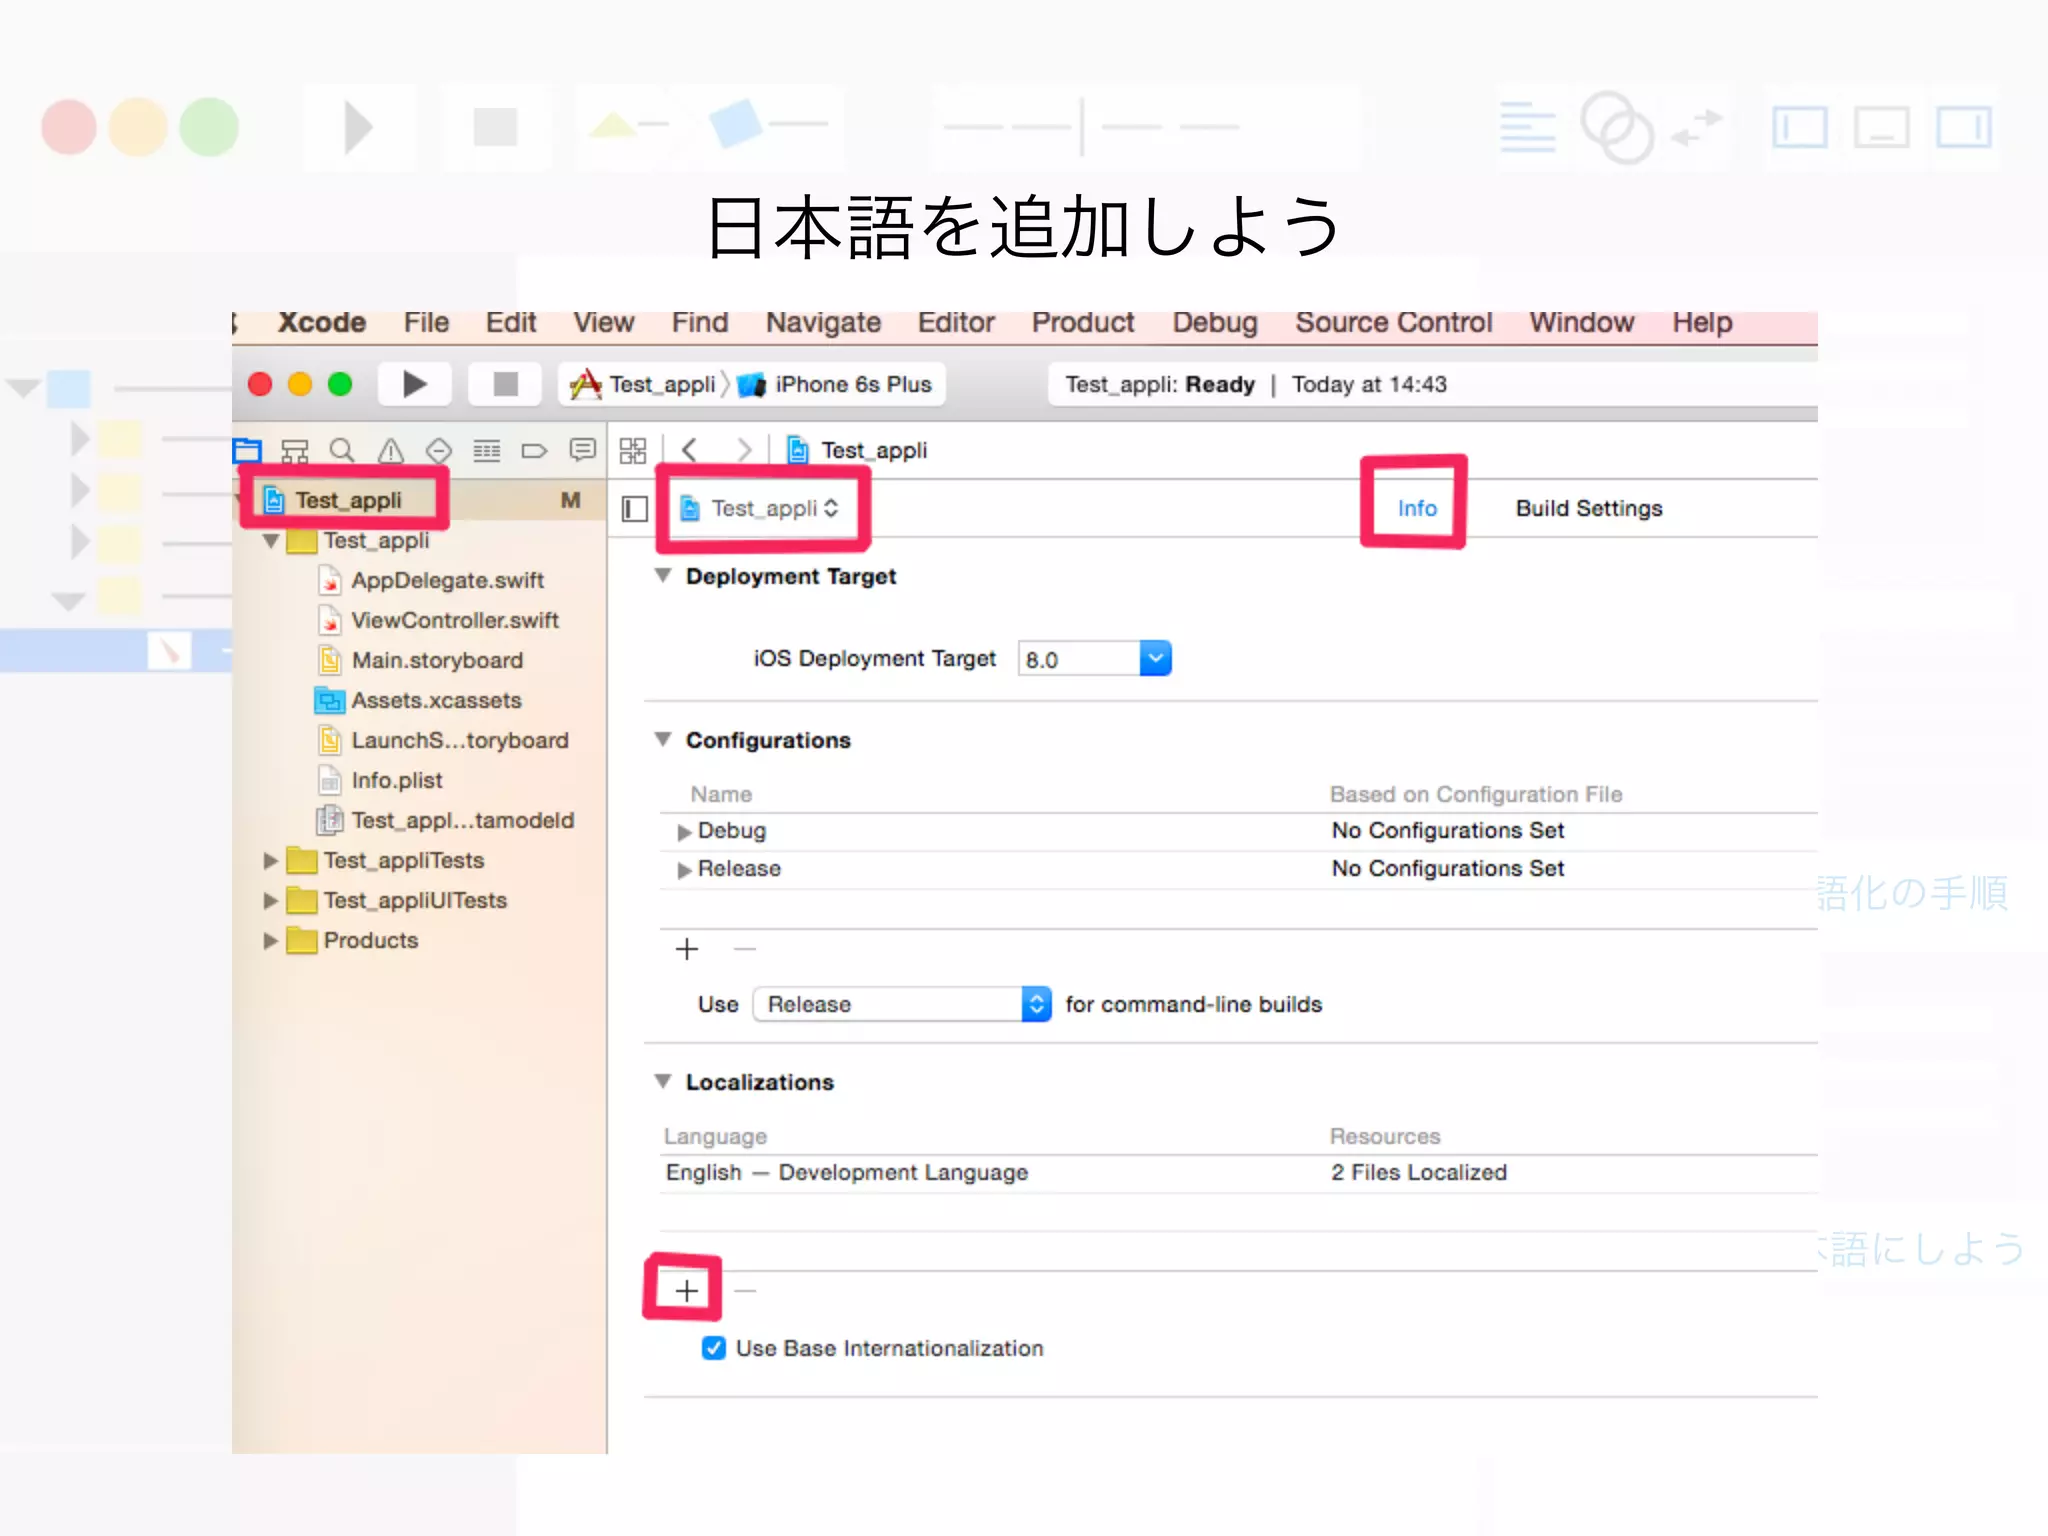Open the Symbol navigator icon

point(294,451)
